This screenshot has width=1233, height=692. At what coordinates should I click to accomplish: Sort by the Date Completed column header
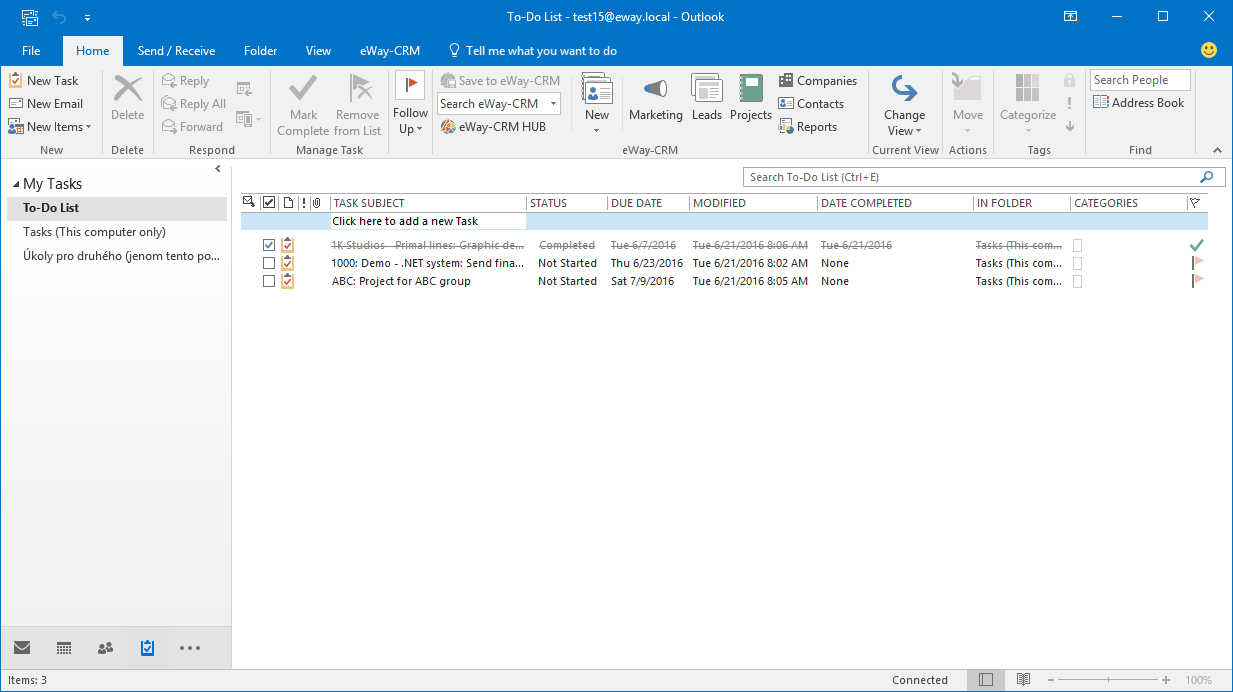click(895, 203)
